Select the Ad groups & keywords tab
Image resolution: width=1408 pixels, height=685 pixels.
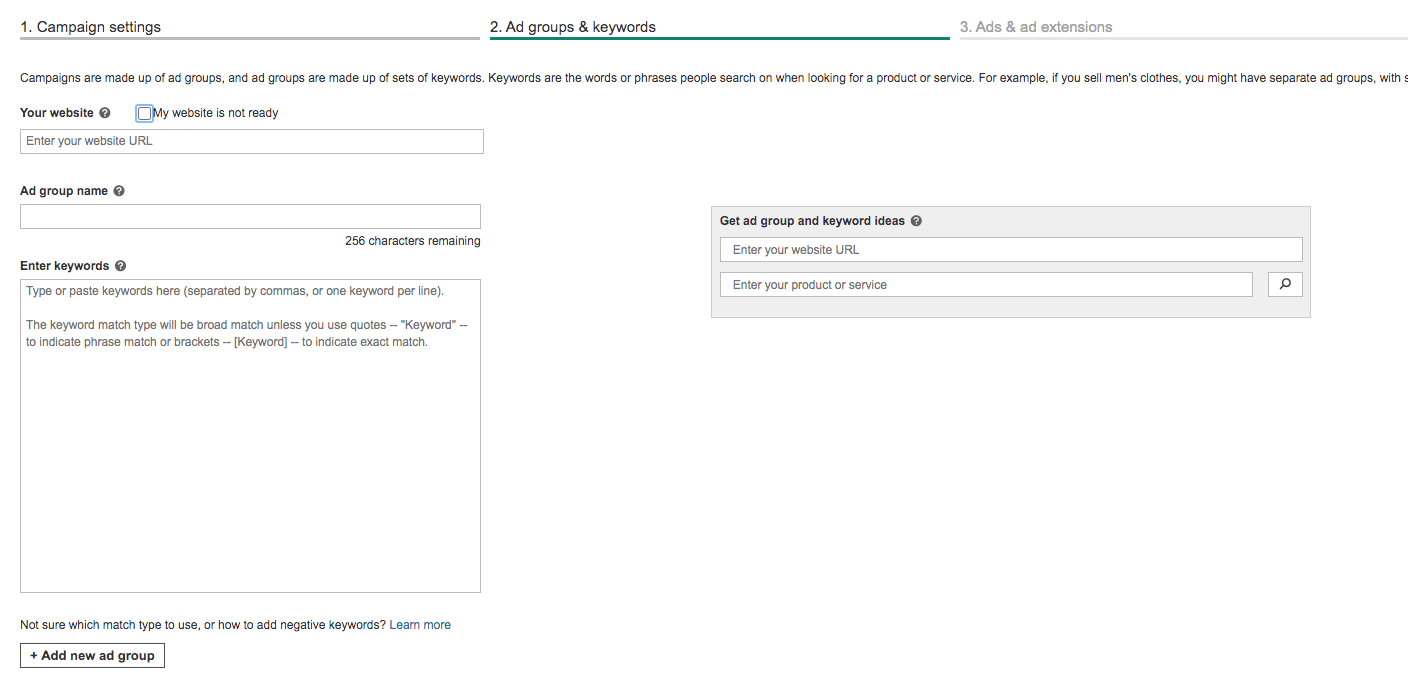(573, 27)
